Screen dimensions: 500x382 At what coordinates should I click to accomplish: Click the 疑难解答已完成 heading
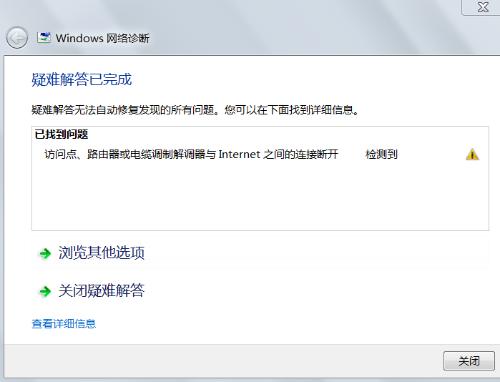pos(82,79)
